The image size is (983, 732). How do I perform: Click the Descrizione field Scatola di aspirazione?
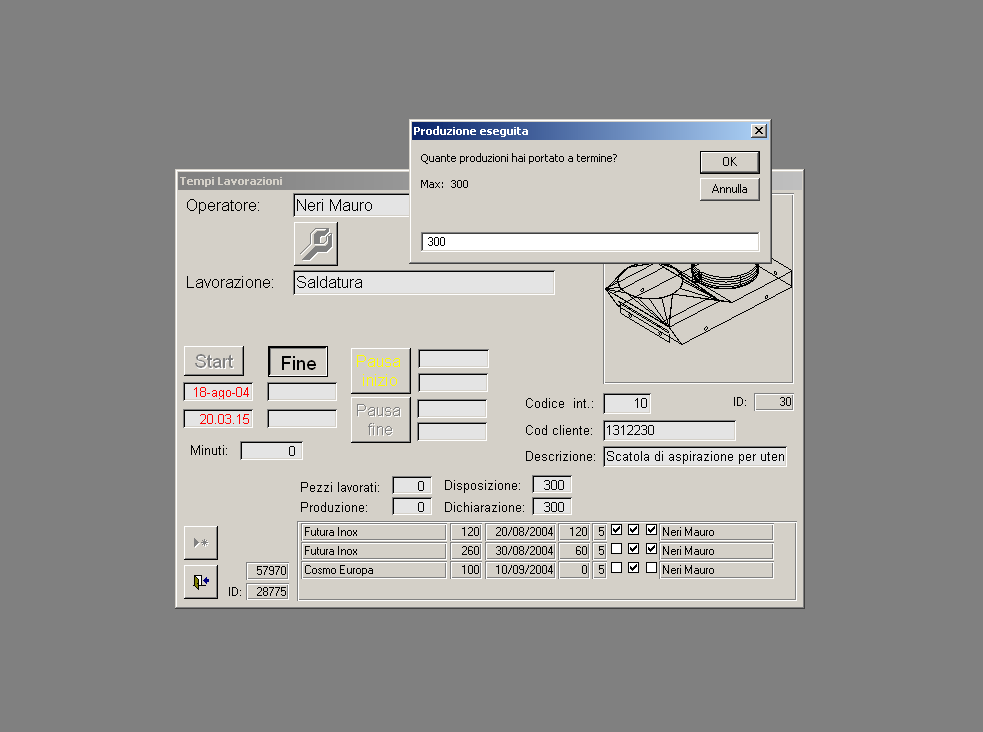(695, 457)
